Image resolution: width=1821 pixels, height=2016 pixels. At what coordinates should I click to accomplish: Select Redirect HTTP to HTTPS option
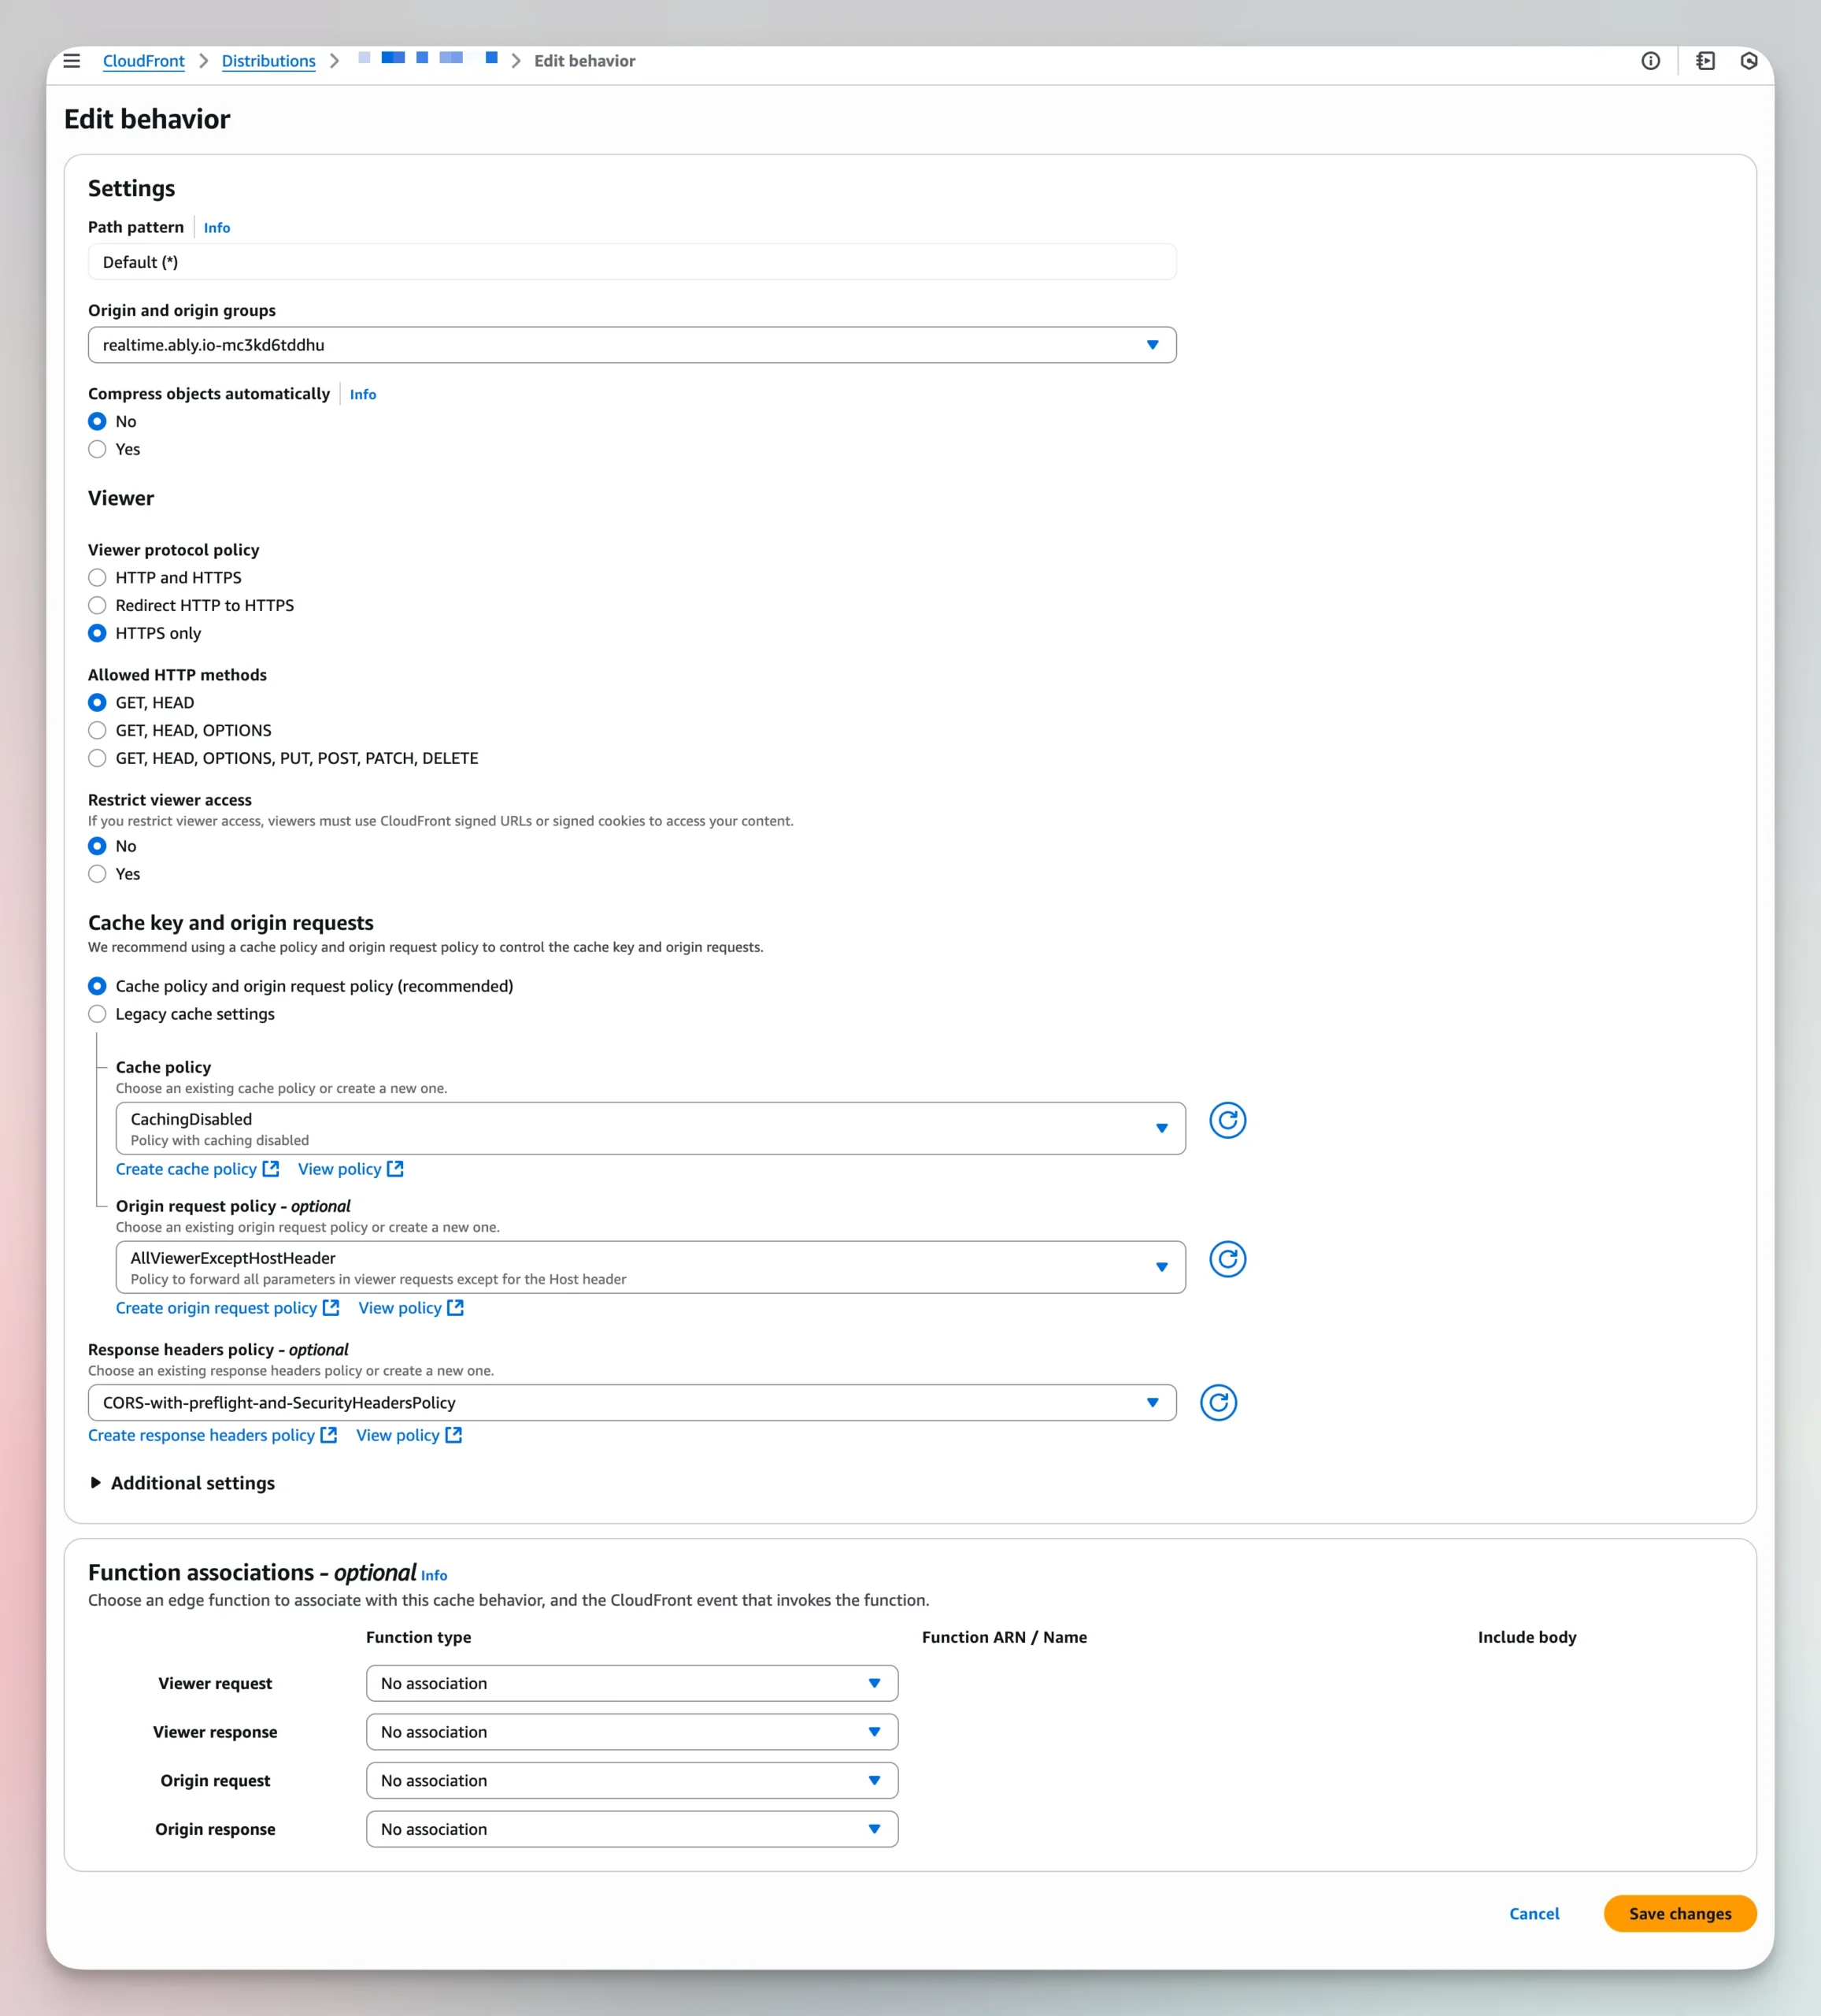pos(97,605)
